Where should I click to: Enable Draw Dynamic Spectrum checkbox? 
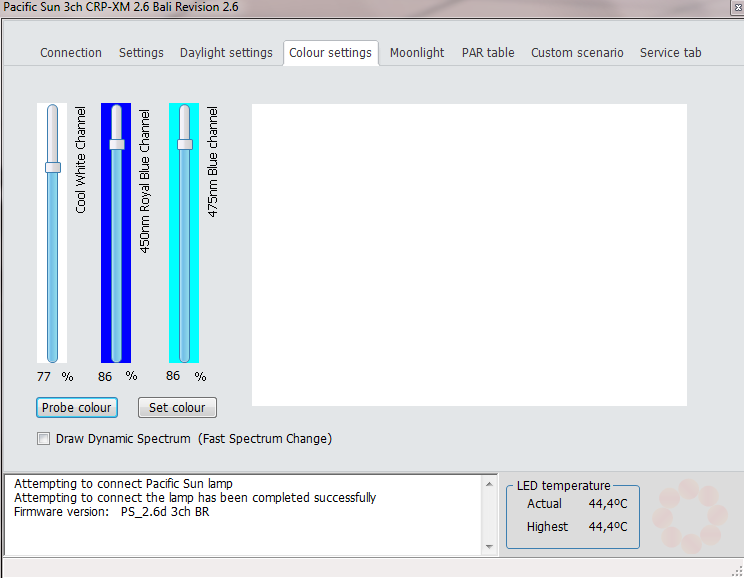(x=43, y=439)
